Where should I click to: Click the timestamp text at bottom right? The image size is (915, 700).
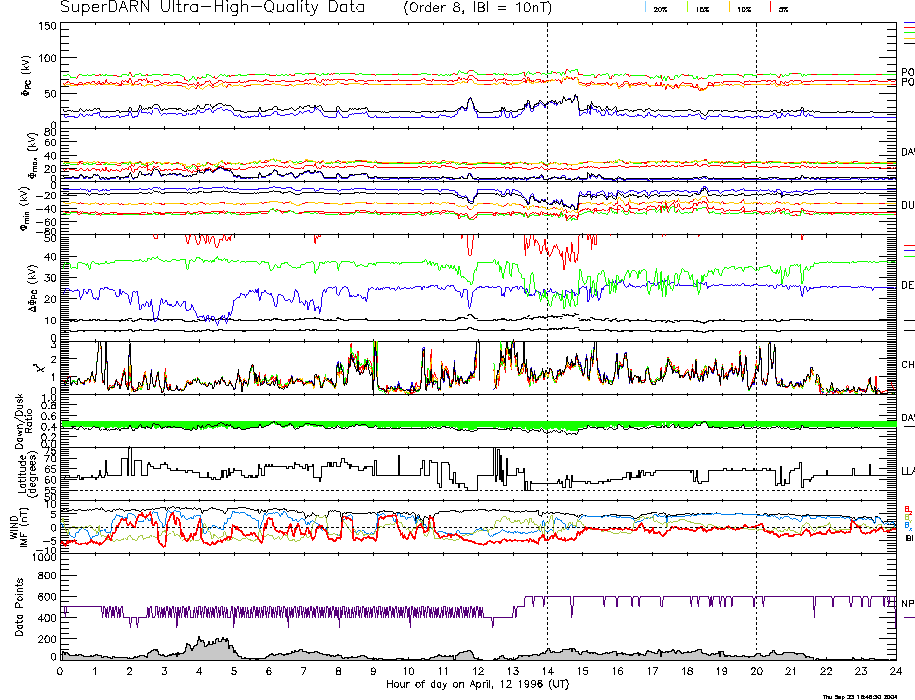[x=863, y=695]
